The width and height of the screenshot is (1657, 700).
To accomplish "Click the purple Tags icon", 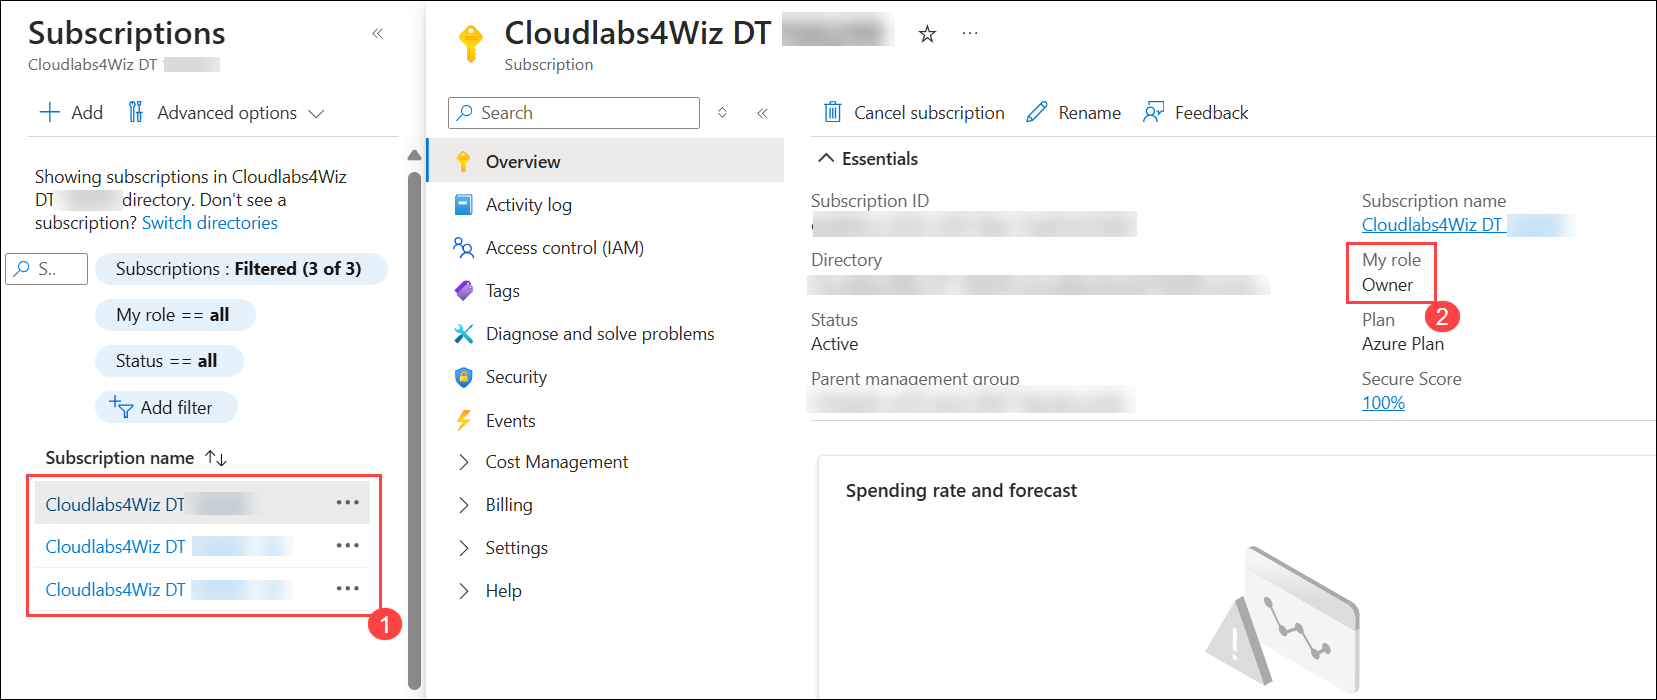I will (x=463, y=290).
